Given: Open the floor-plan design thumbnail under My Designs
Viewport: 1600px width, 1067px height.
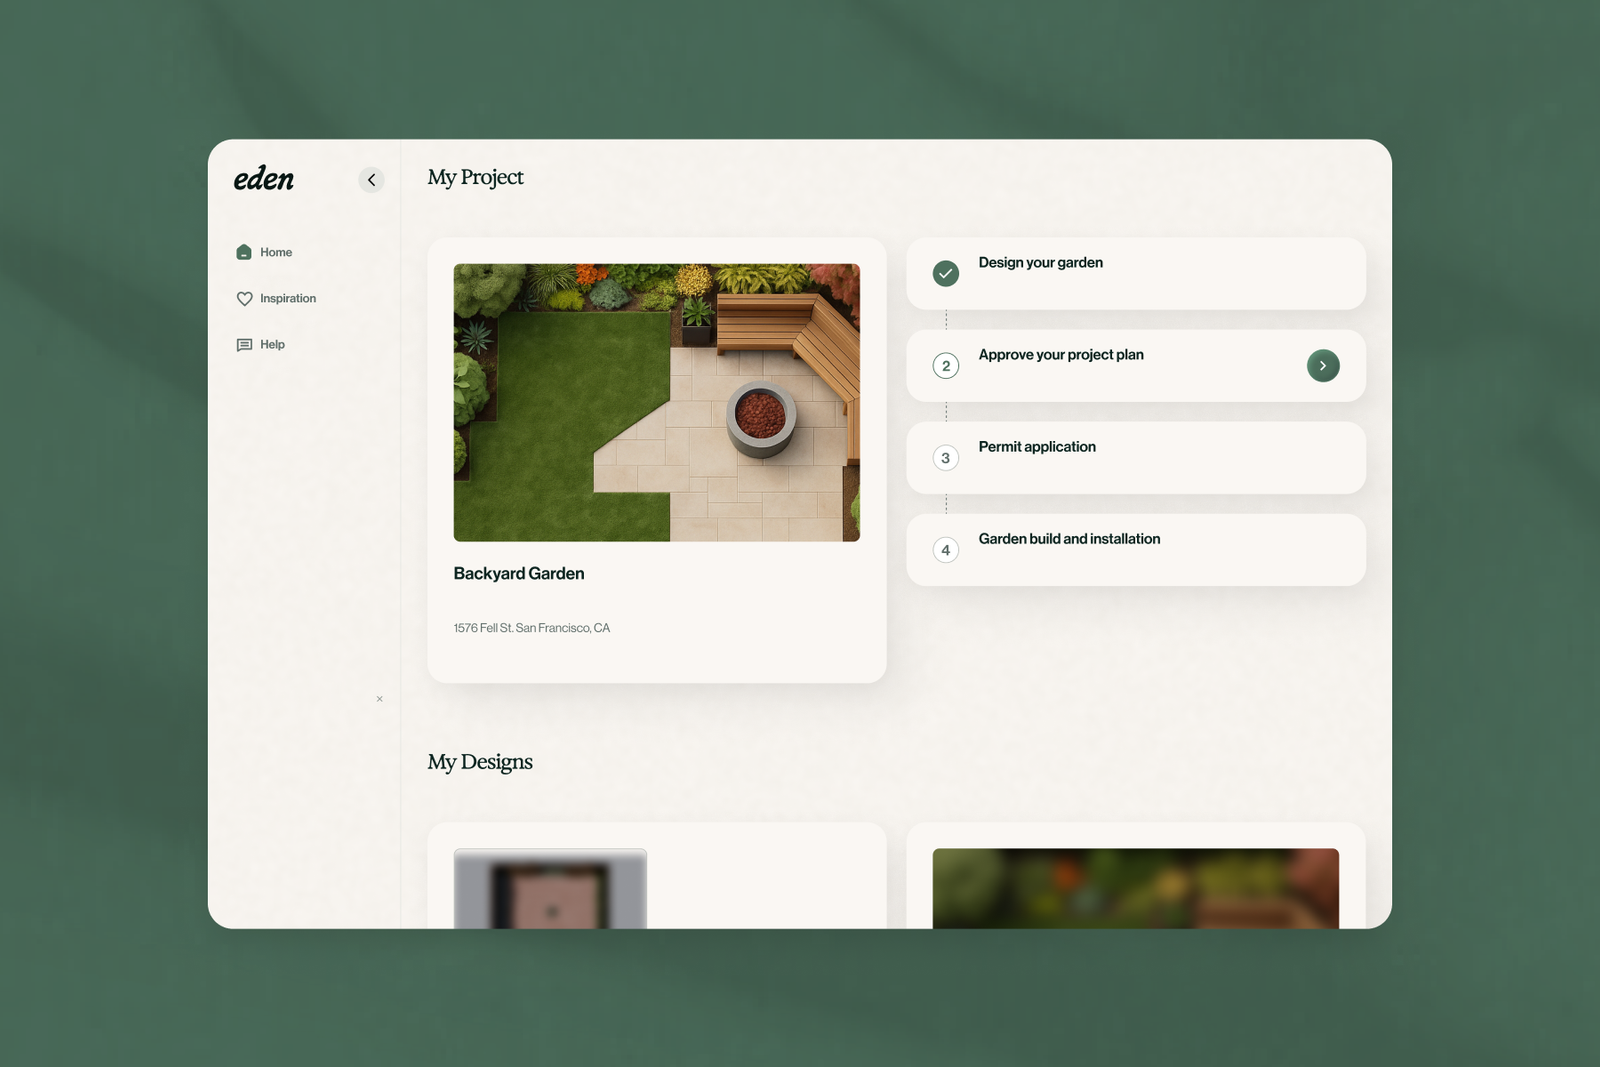Looking at the screenshot, I should tap(550, 889).
